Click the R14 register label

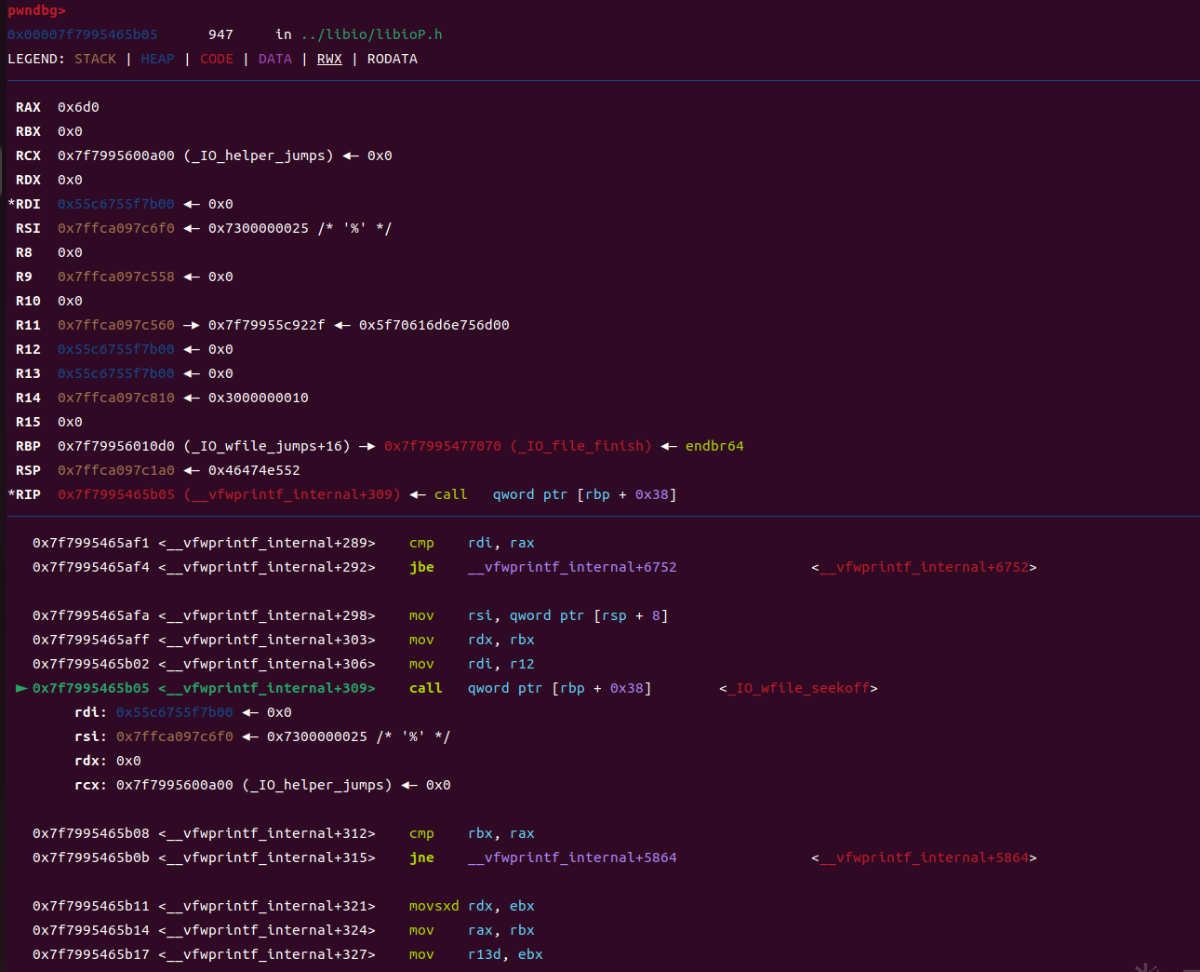(28, 398)
